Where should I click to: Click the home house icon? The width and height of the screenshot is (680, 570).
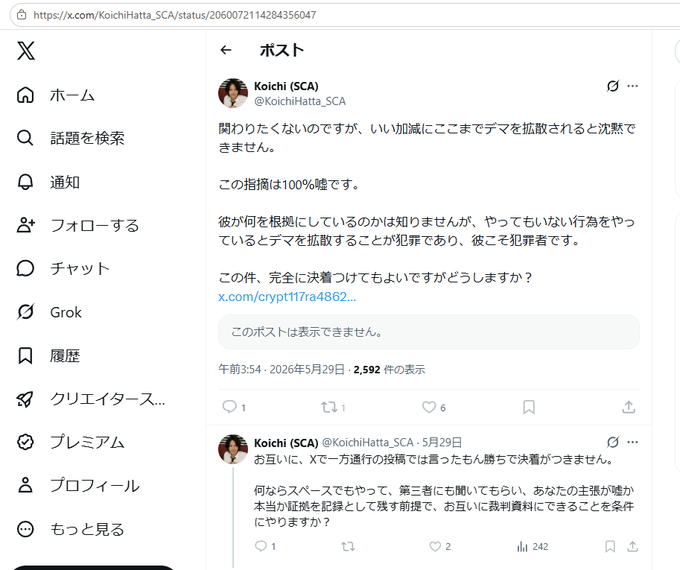click(x=25, y=95)
